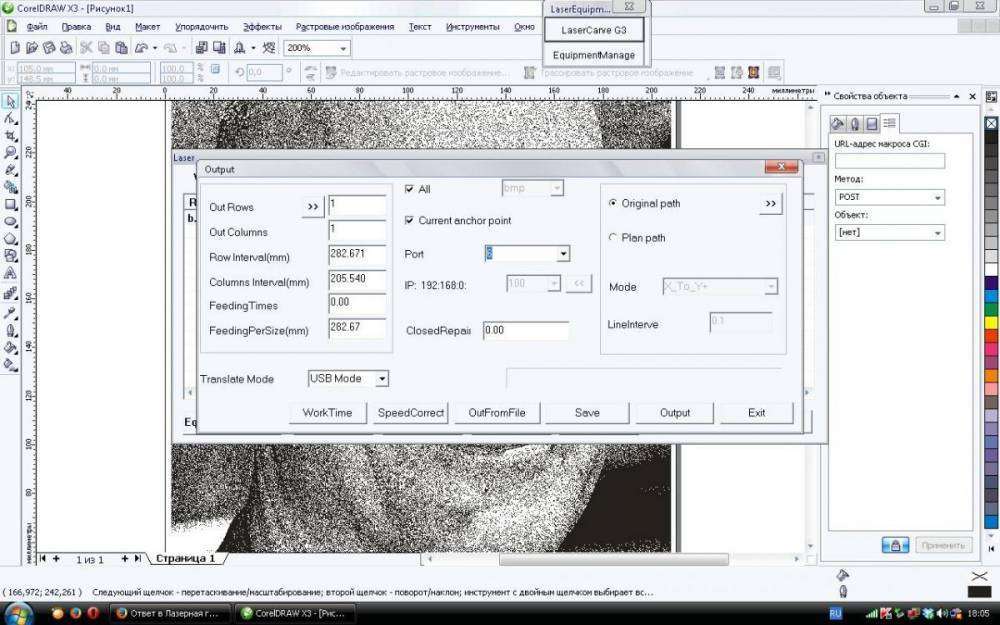Expand the Translate Mode USB Mode dropdown
Viewport: 1000px width, 625px height.
[382, 379]
